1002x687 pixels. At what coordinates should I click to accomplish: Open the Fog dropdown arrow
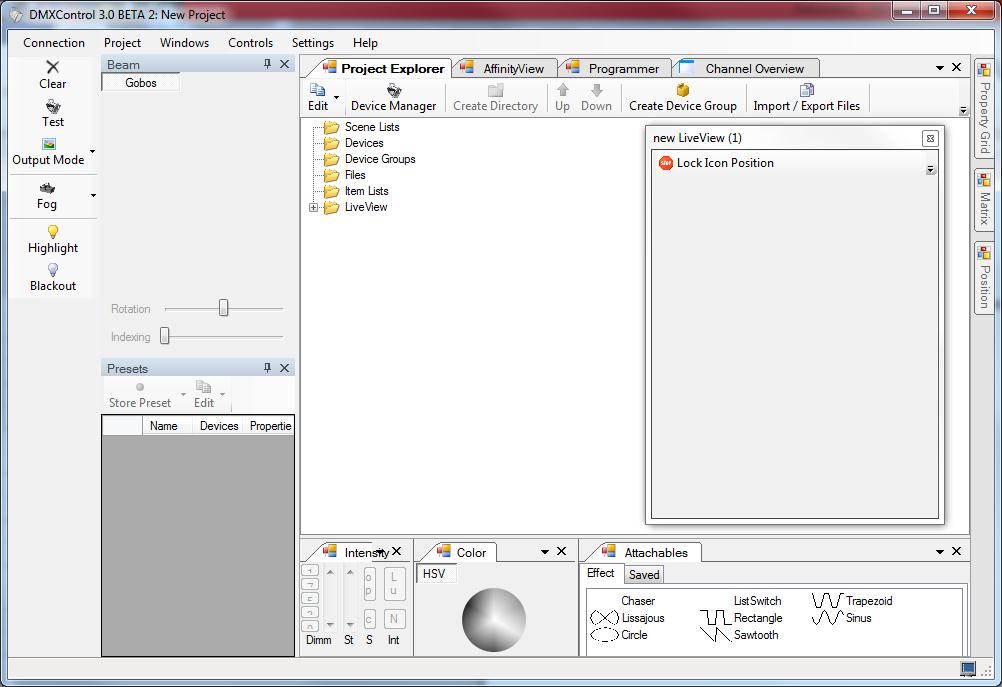pyautogui.click(x=92, y=195)
